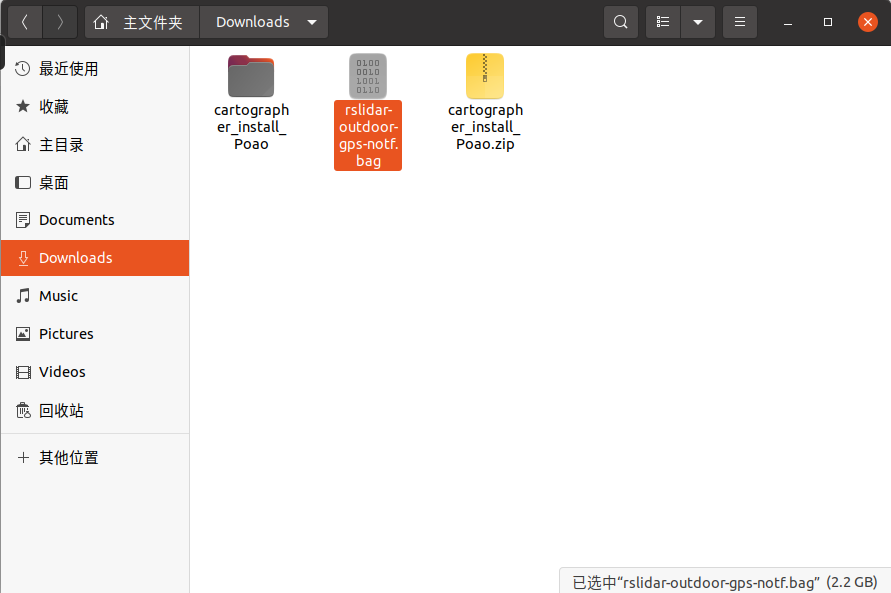The image size is (891, 593).
Task: Open 回收站 trash in sidebar
Action: click(61, 411)
